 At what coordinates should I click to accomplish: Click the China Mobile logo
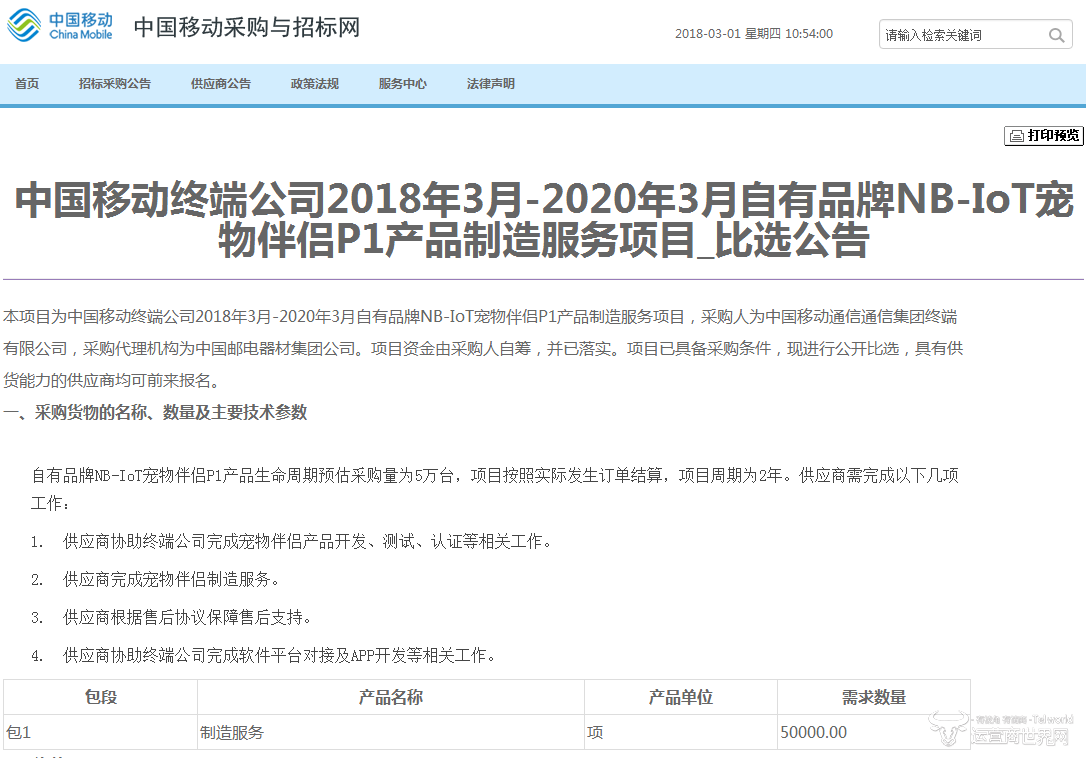(x=60, y=26)
